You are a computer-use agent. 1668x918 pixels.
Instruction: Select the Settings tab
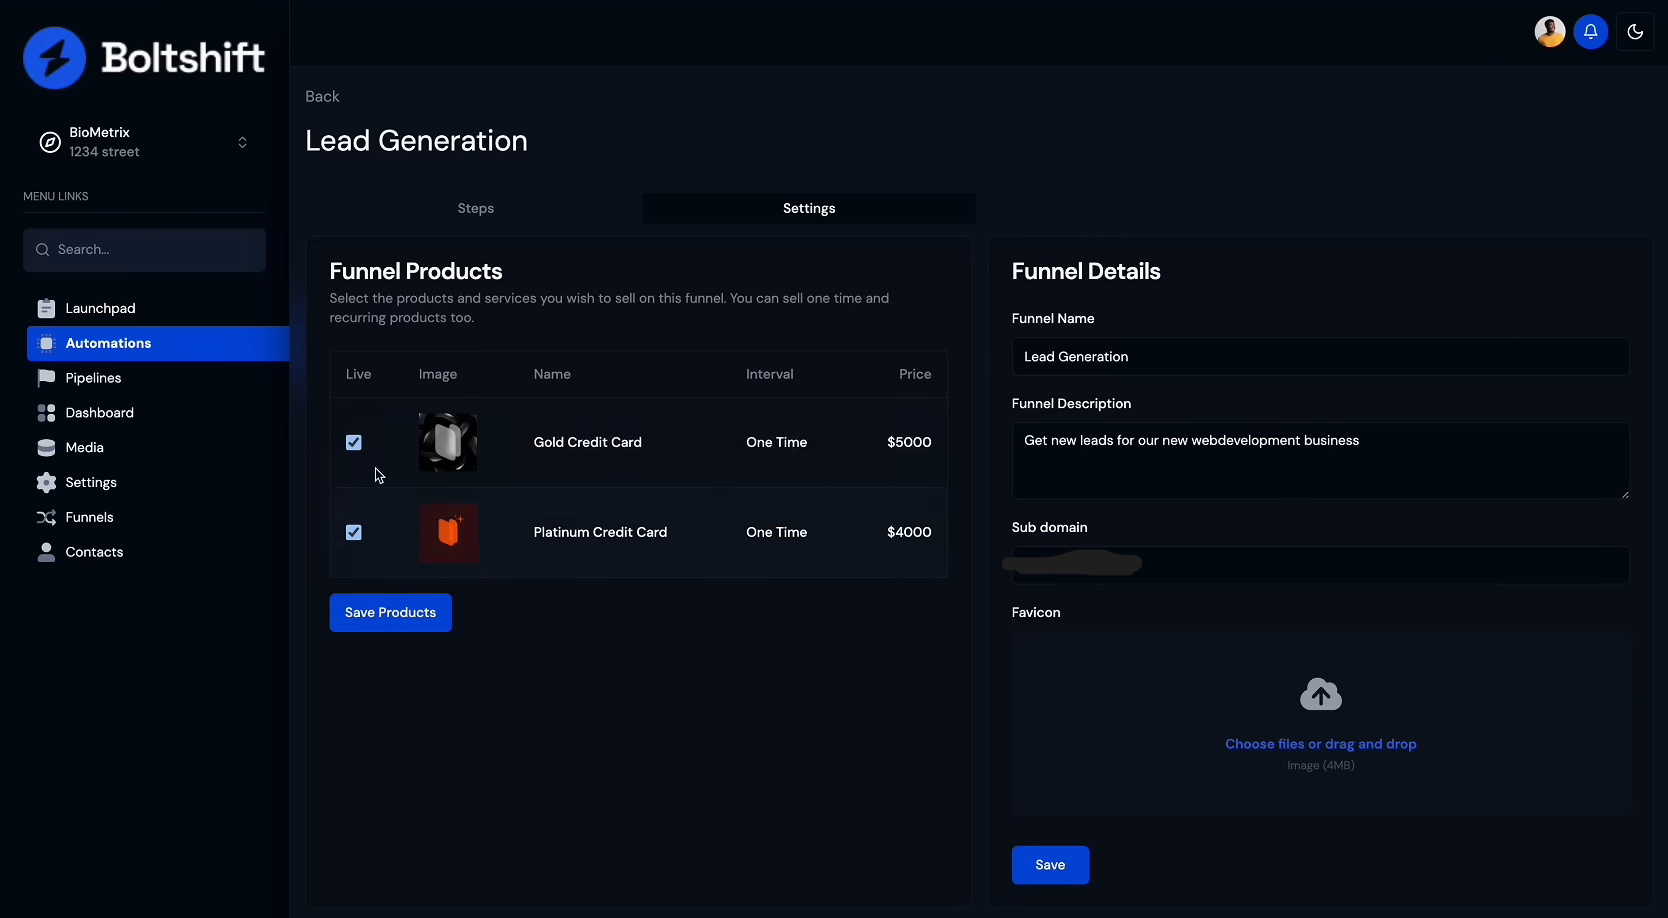pyautogui.click(x=809, y=208)
